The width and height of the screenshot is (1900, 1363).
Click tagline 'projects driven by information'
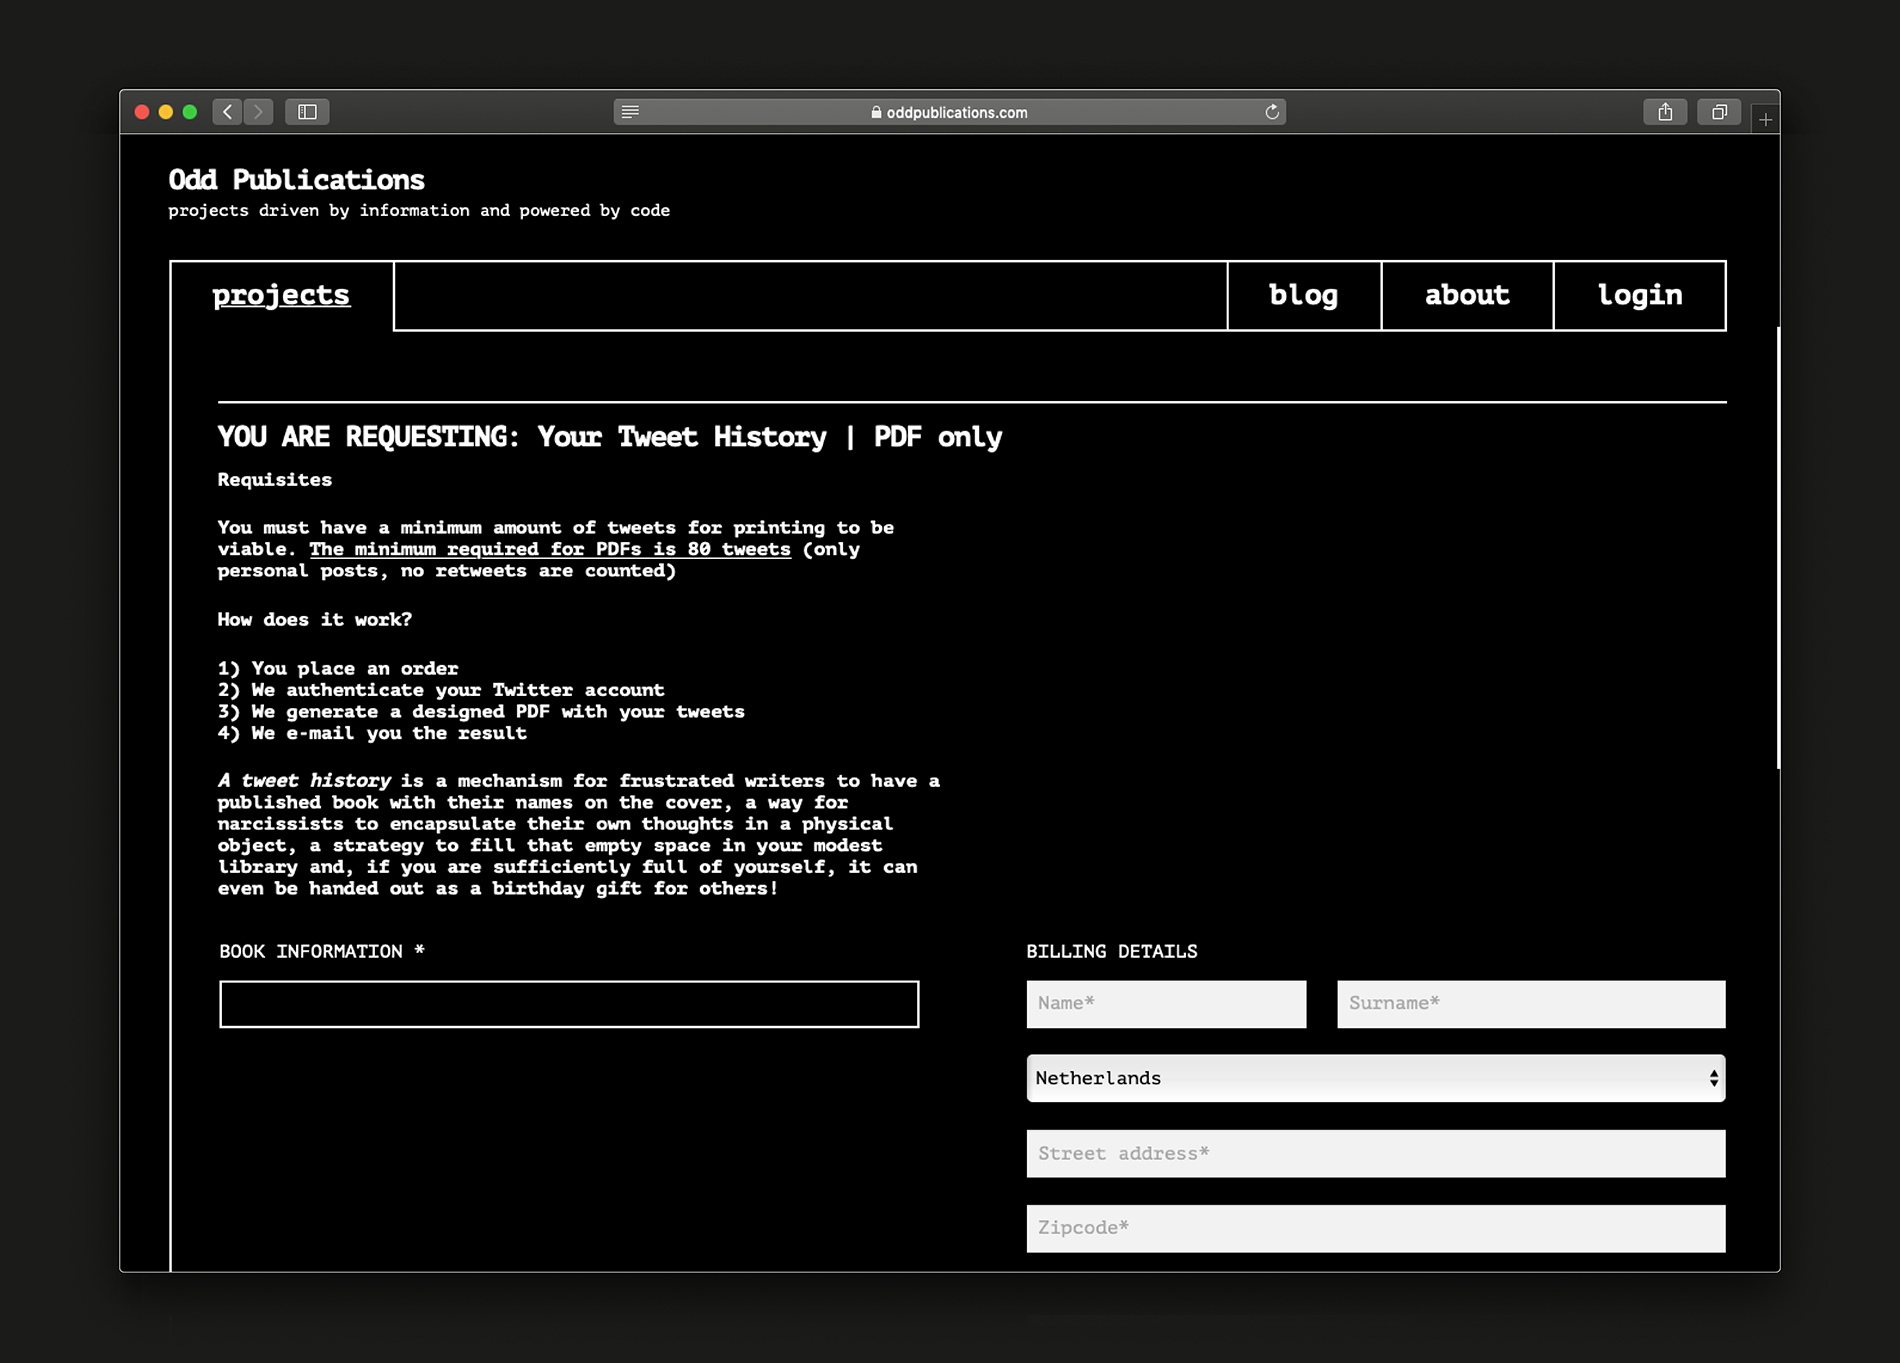[x=319, y=211]
